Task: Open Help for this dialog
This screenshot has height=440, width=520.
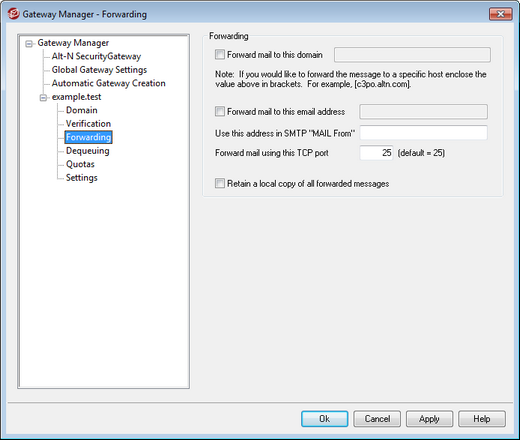Action: coord(482,419)
